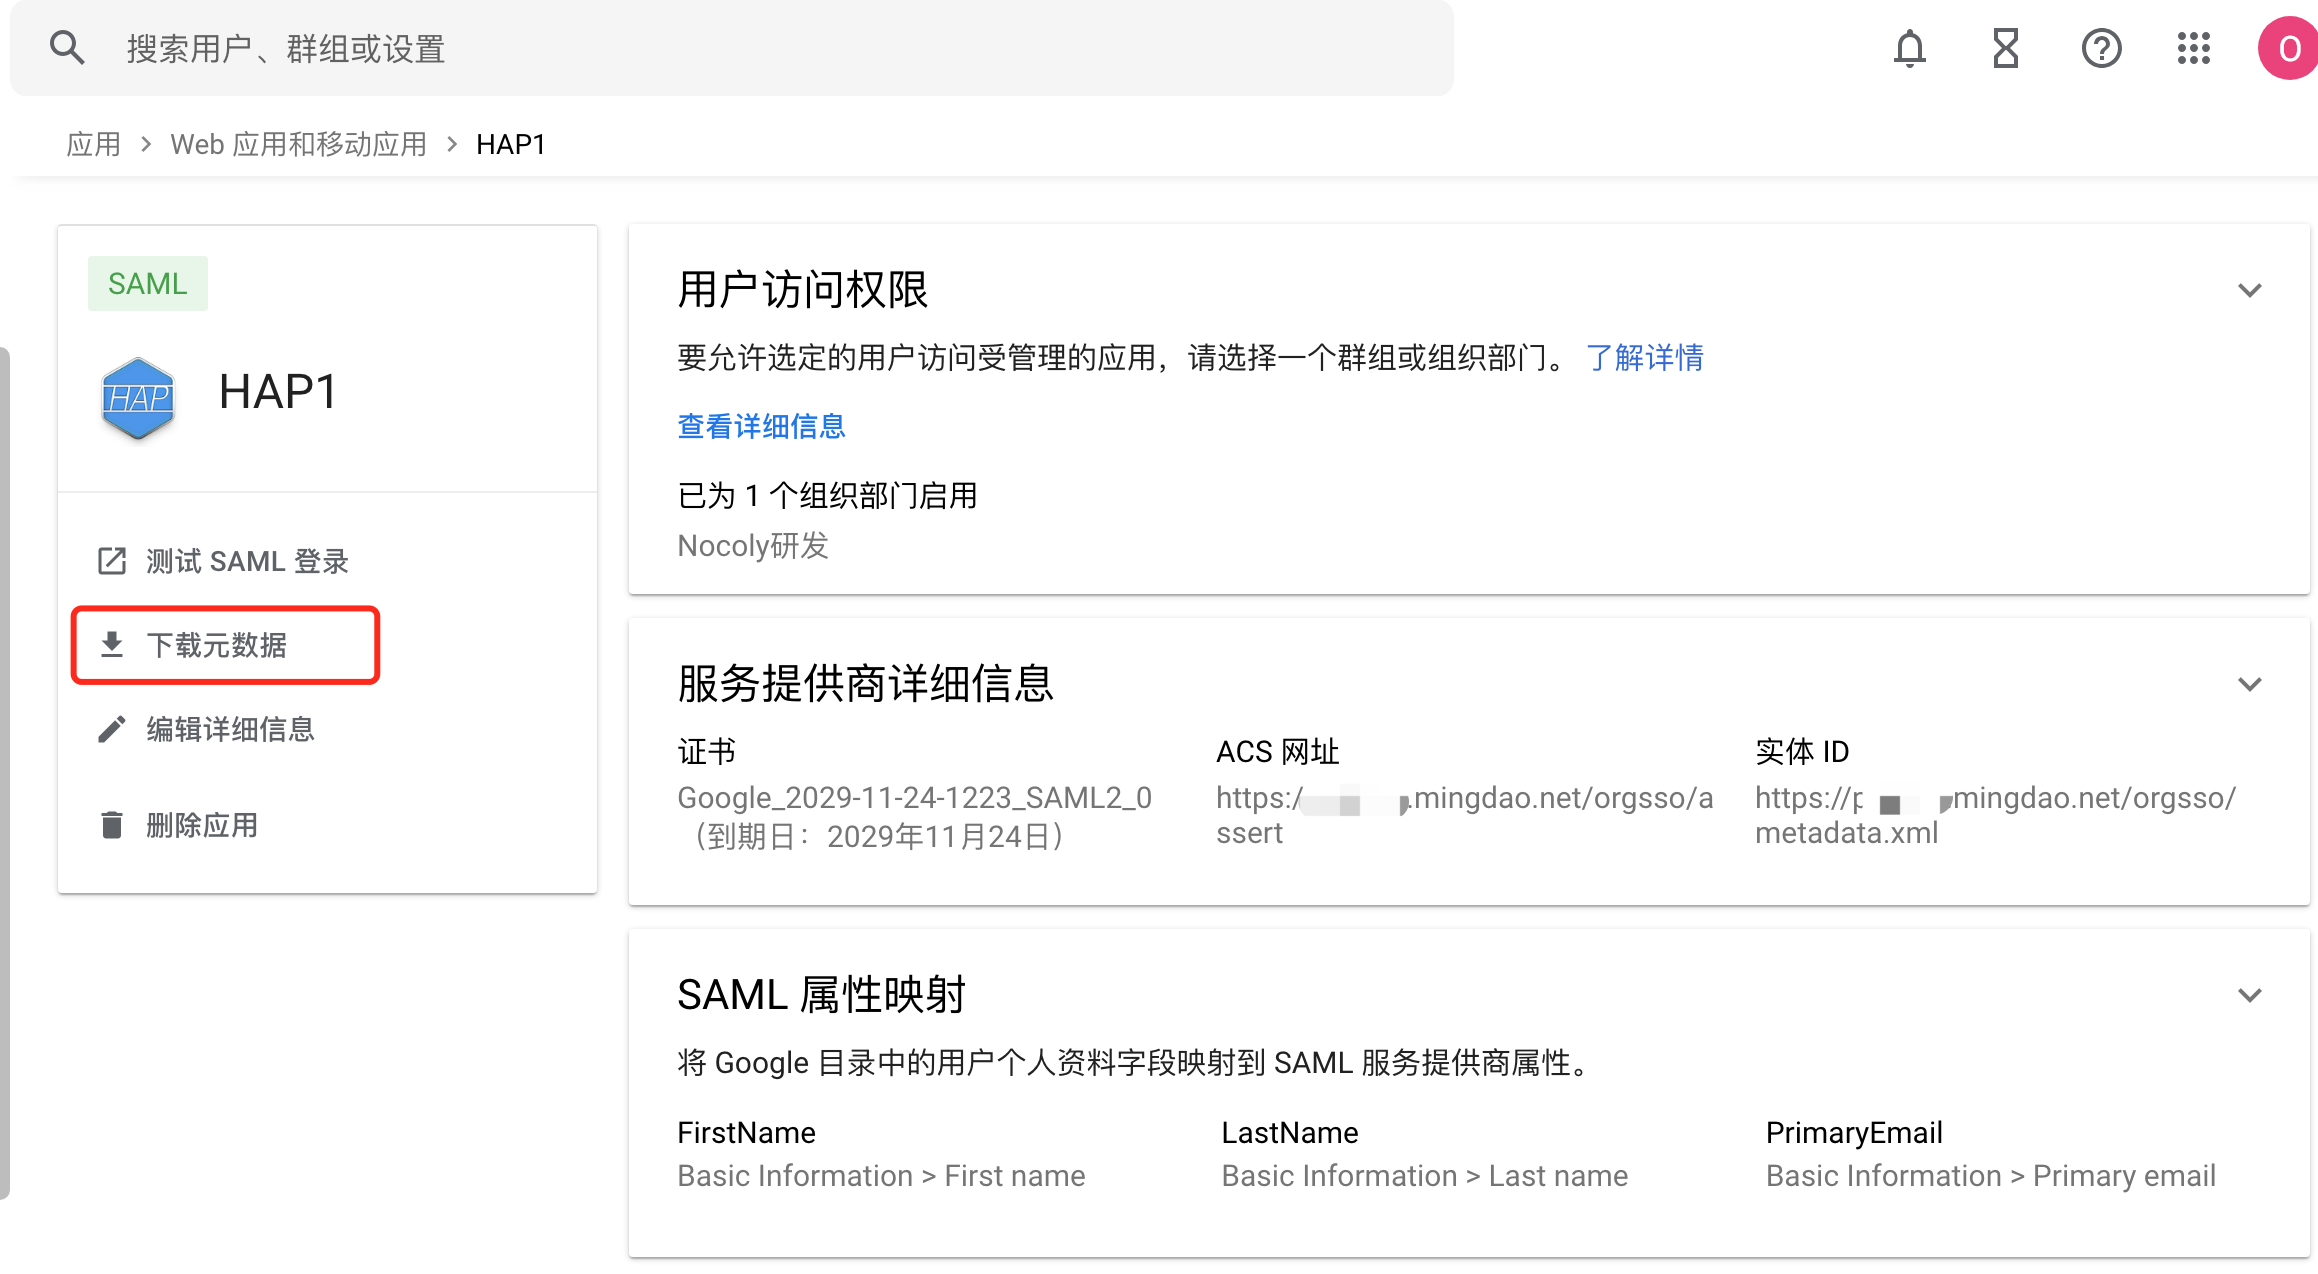Click Basic Information > First name mapping
Screen dimensions: 2318x1274
[881, 1176]
